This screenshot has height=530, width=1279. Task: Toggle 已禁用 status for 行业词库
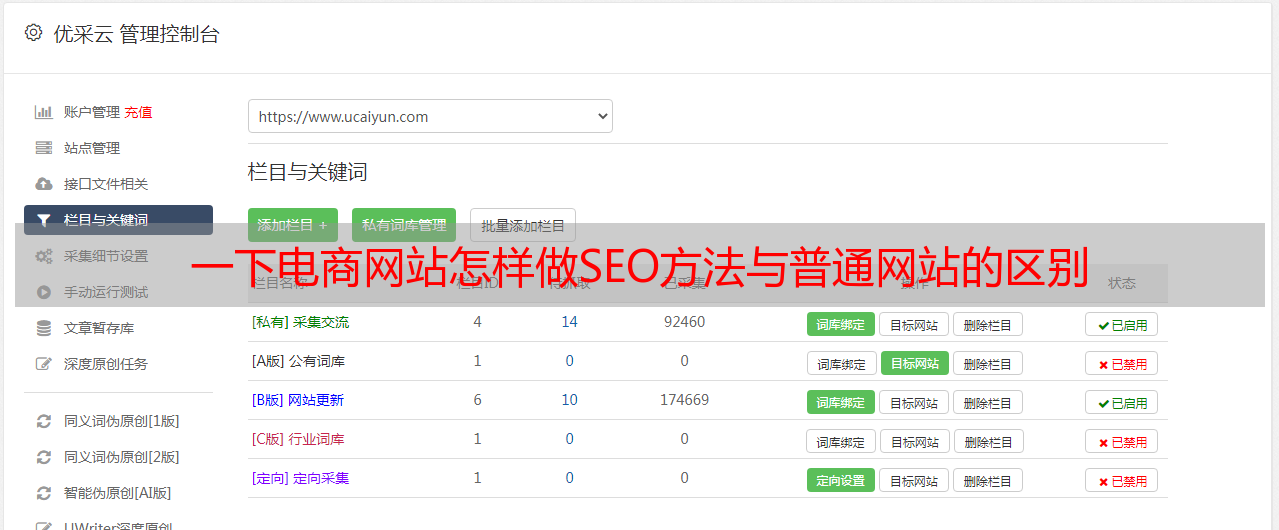(1121, 441)
